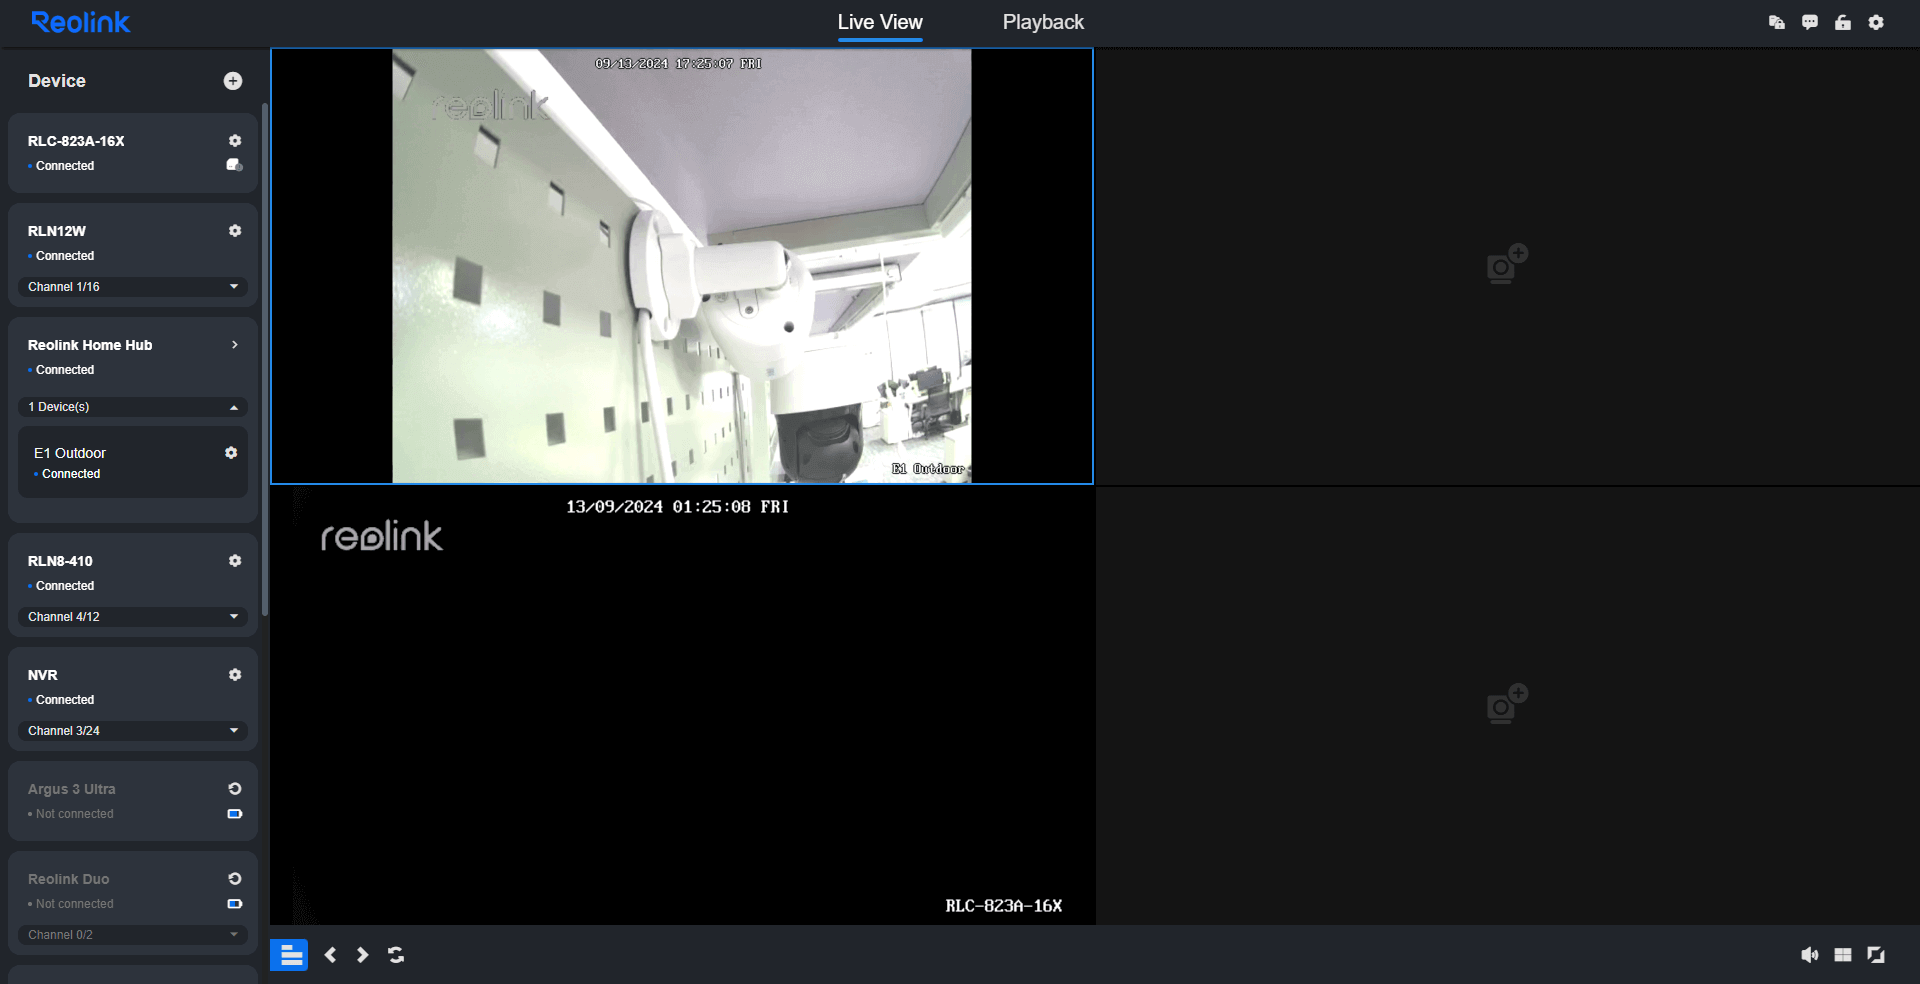Collapse the 1 Device(s) list
The height and width of the screenshot is (984, 1920).
[133, 407]
